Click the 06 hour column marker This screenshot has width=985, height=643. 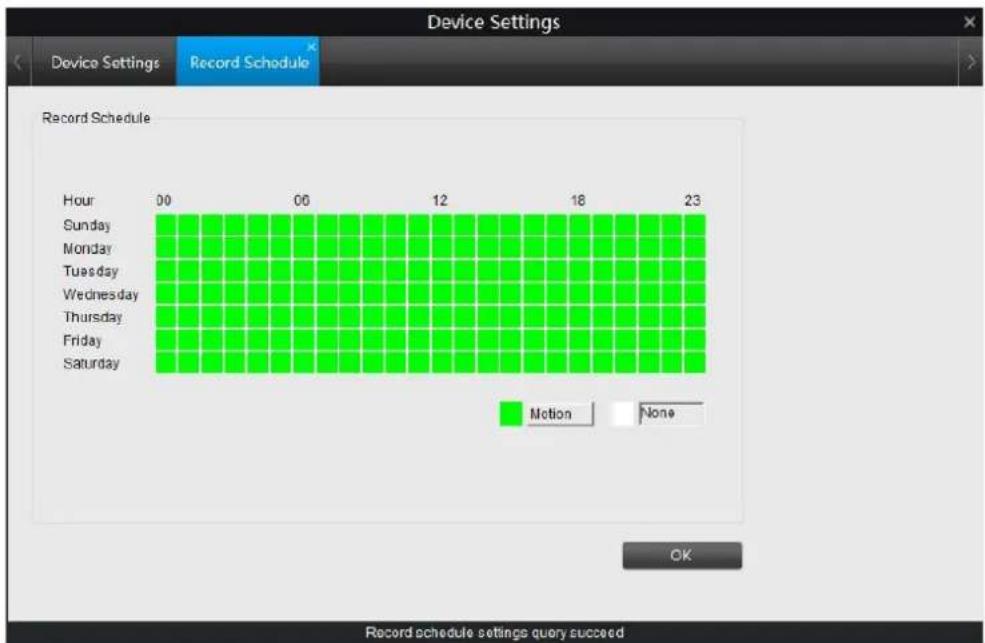(x=302, y=200)
